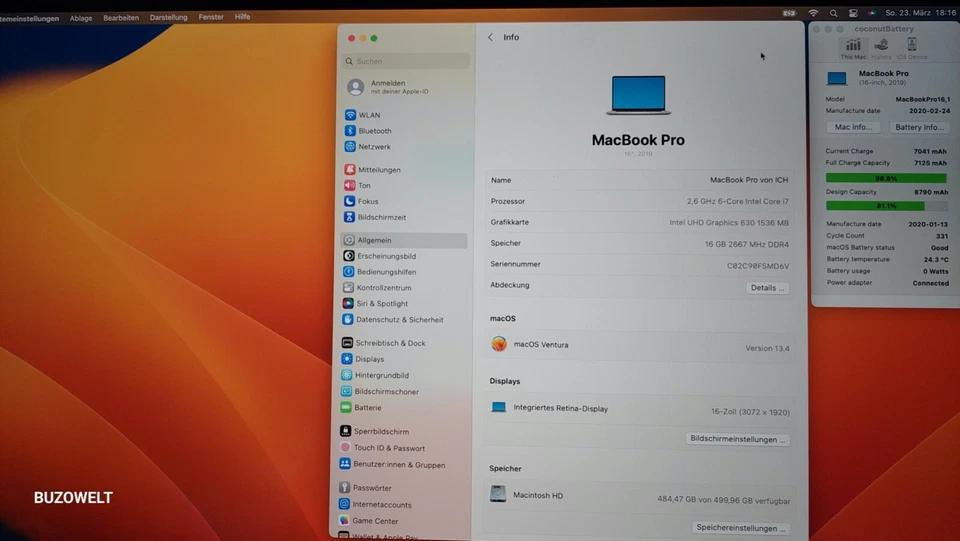
Task: Open Bildschirmeinstellungen button
Action: (737, 439)
